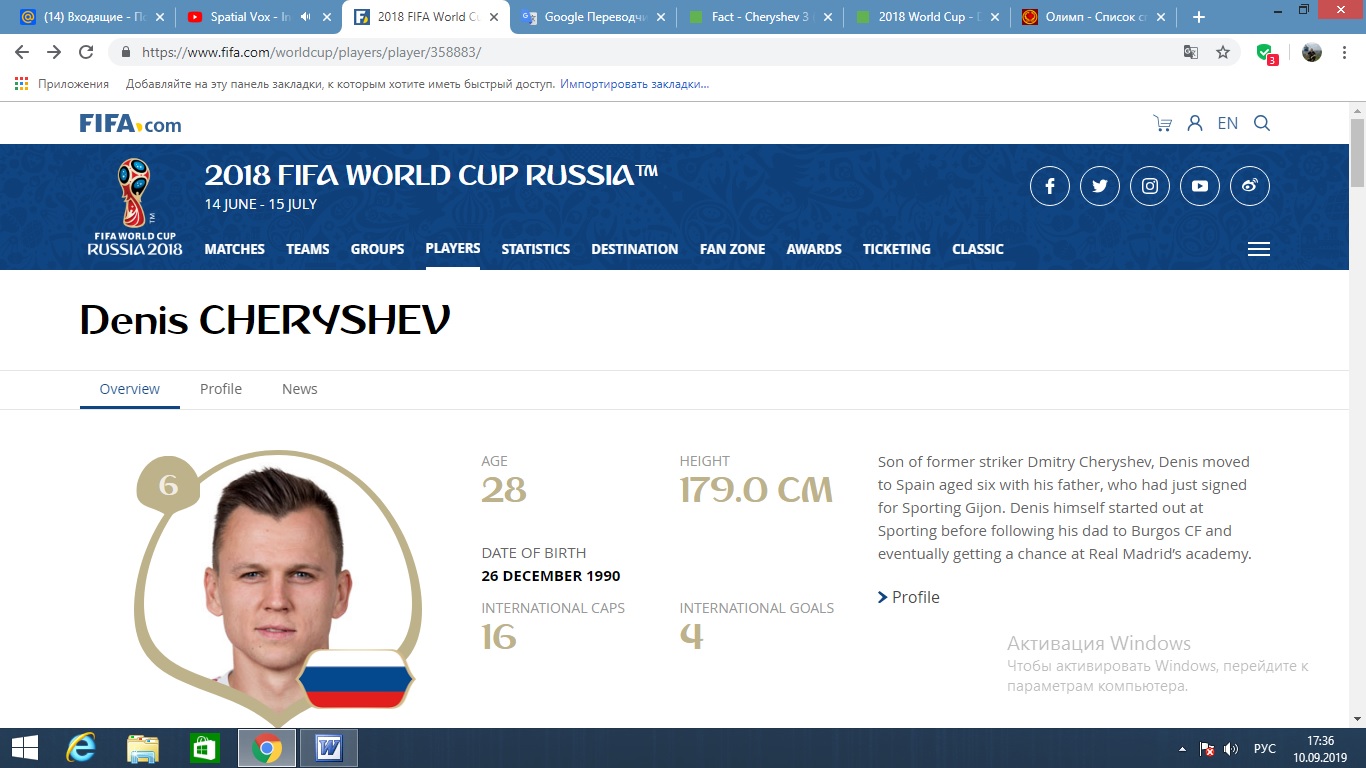1366x768 pixels.
Task: Show hidden tray icons arrow
Action: click(1183, 749)
